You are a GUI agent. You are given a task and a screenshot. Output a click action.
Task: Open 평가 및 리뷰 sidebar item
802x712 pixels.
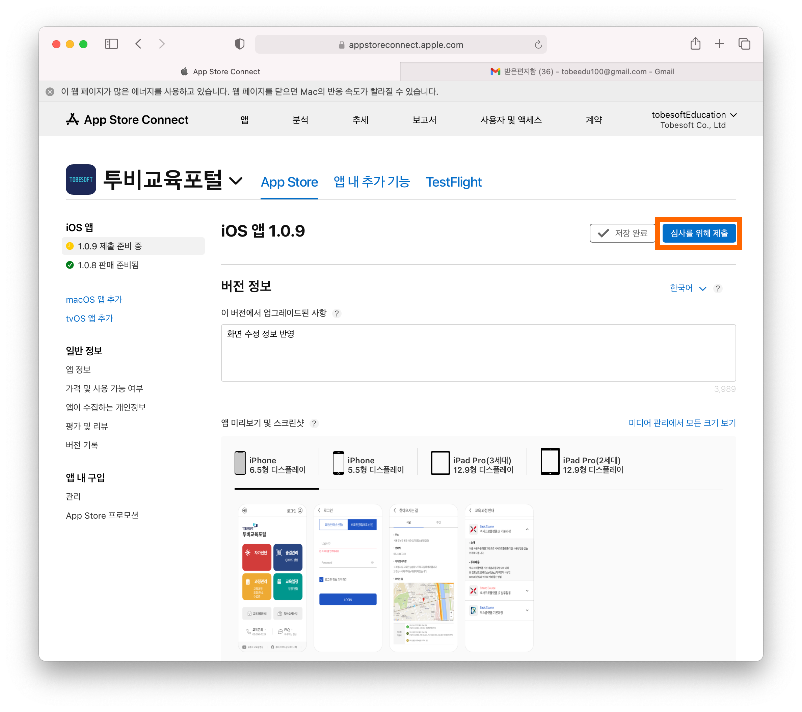[87, 426]
